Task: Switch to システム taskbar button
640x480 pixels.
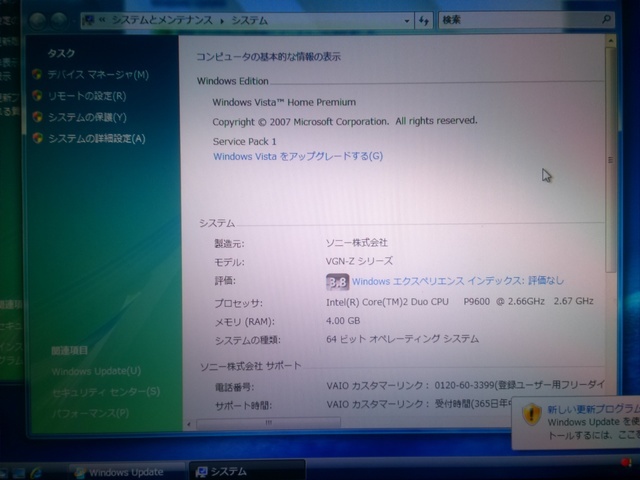Action: click(247, 471)
